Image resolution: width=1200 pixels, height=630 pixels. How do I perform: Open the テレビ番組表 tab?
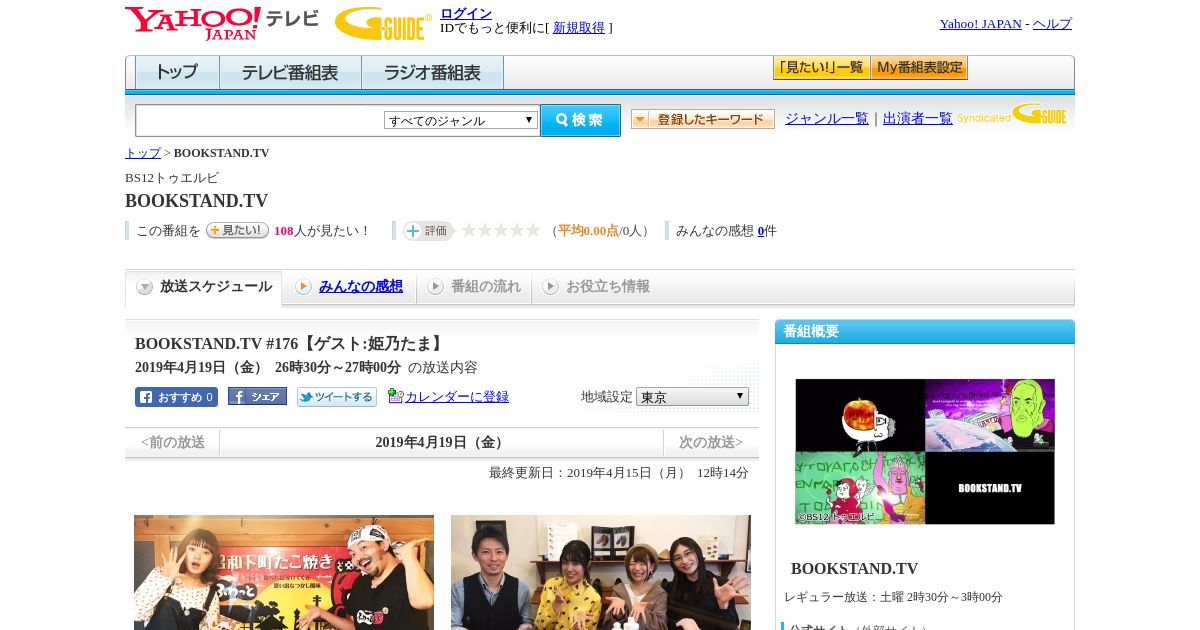[x=290, y=73]
